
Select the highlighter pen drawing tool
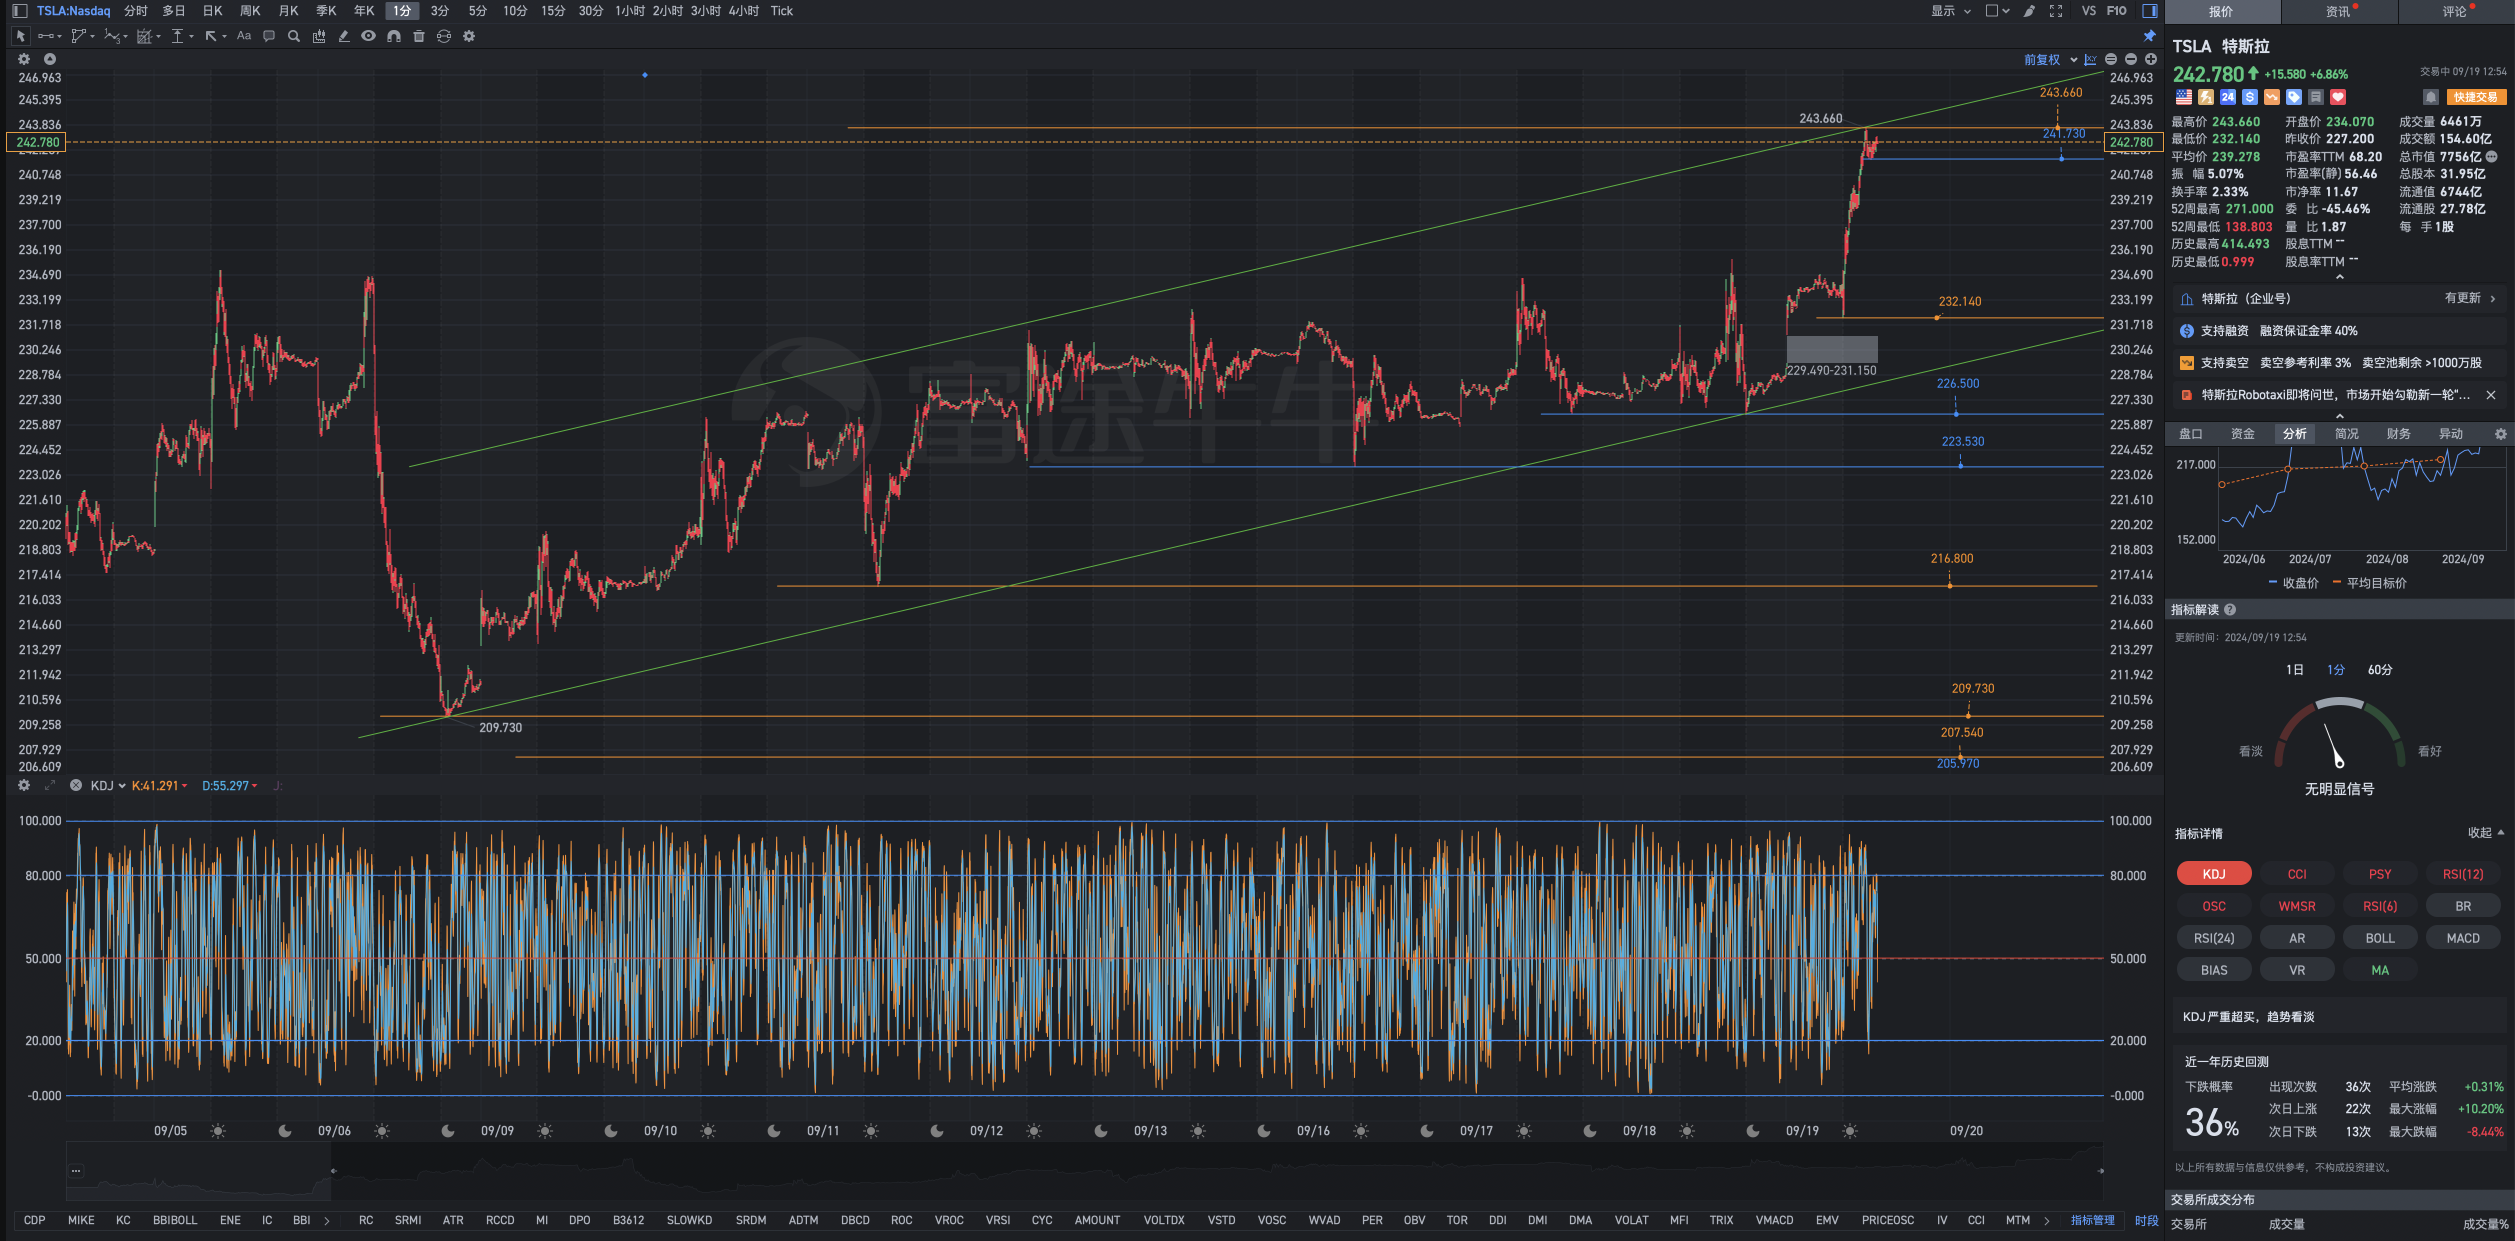tap(343, 36)
